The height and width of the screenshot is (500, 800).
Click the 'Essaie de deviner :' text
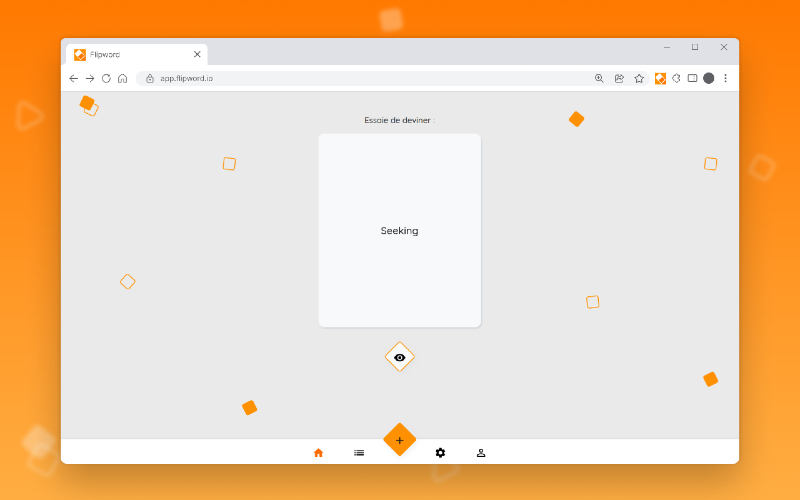point(399,120)
